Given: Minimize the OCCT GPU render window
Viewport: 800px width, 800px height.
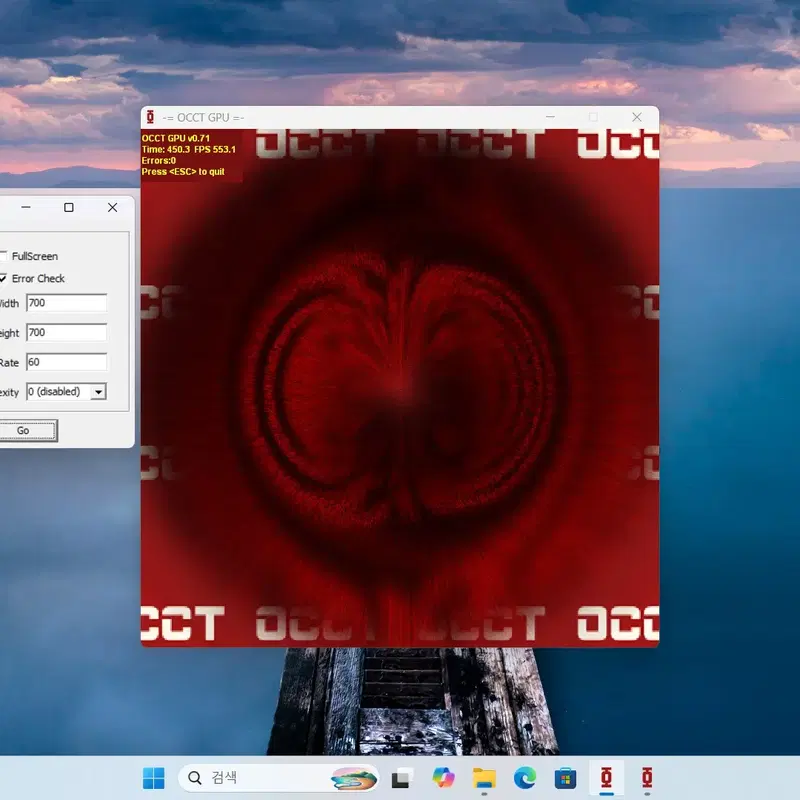Looking at the screenshot, I should click(x=550, y=117).
